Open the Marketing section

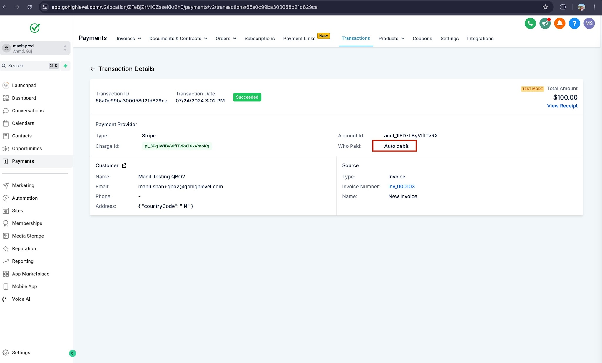click(23, 186)
